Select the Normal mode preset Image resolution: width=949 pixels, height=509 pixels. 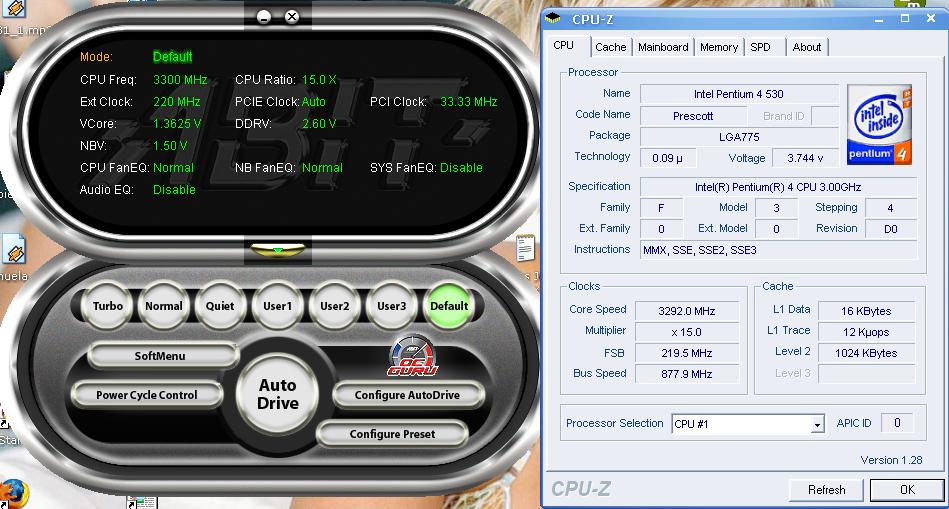click(x=163, y=306)
